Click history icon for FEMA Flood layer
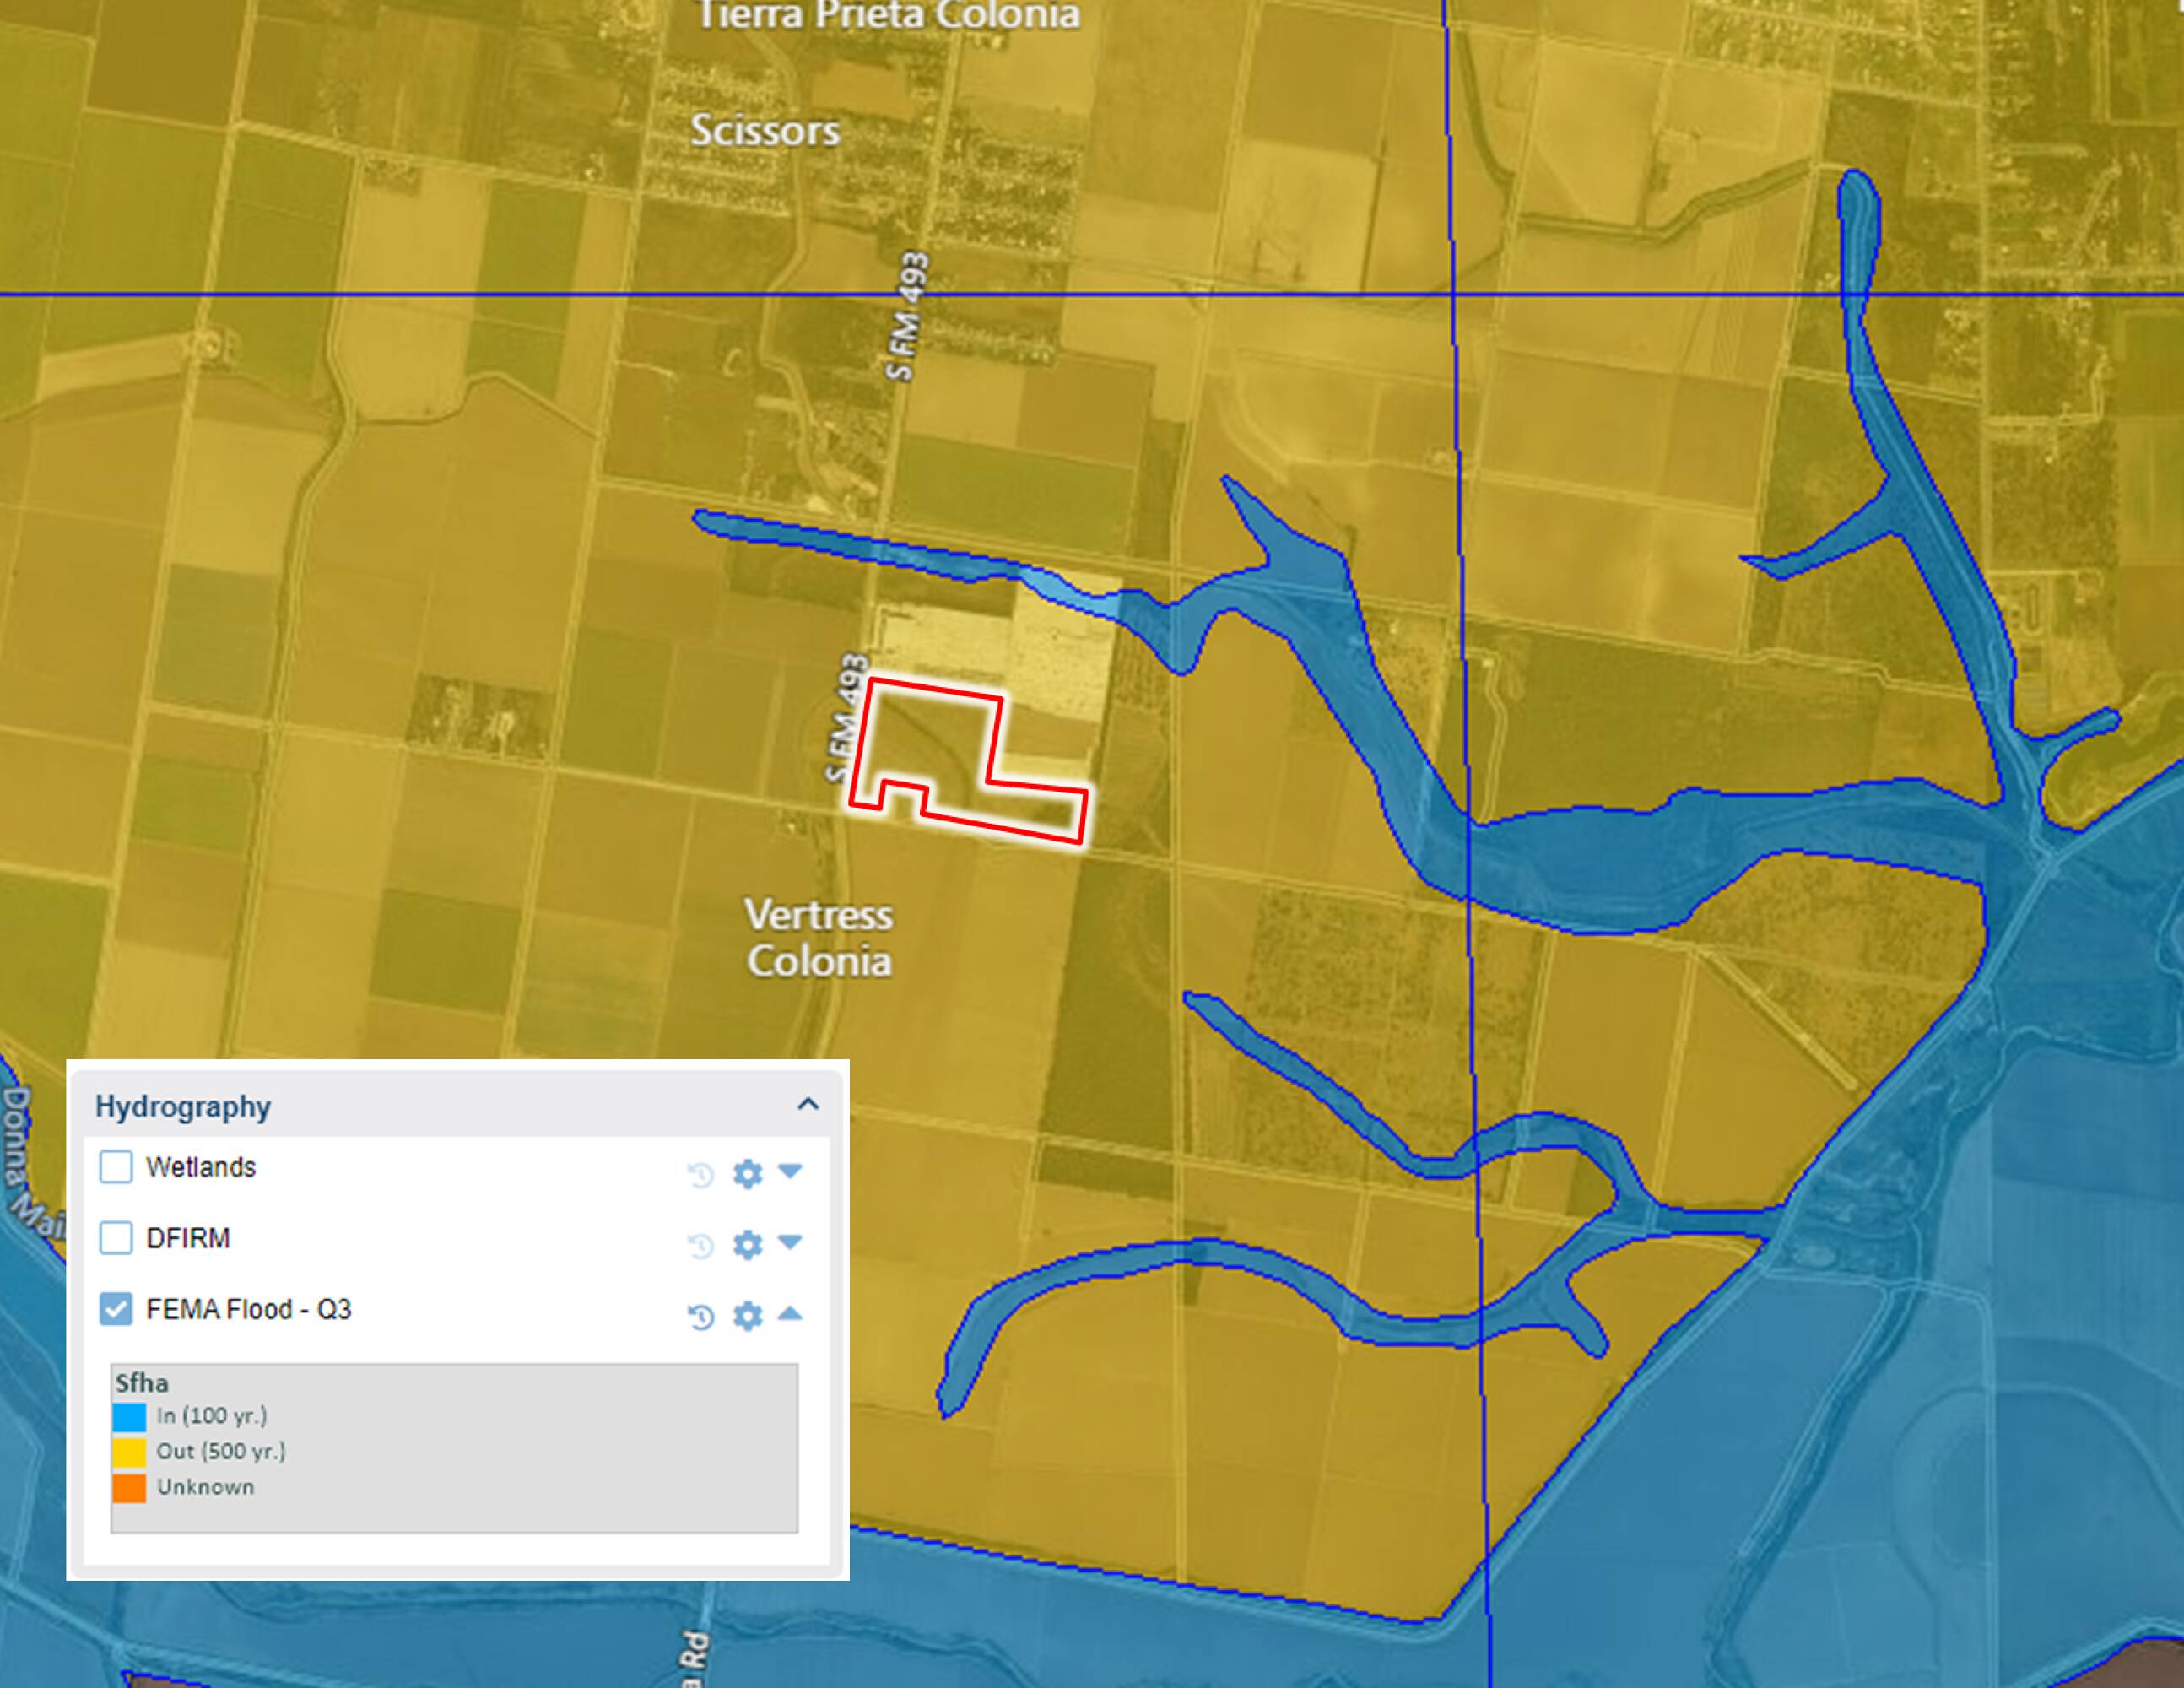 (x=701, y=1316)
